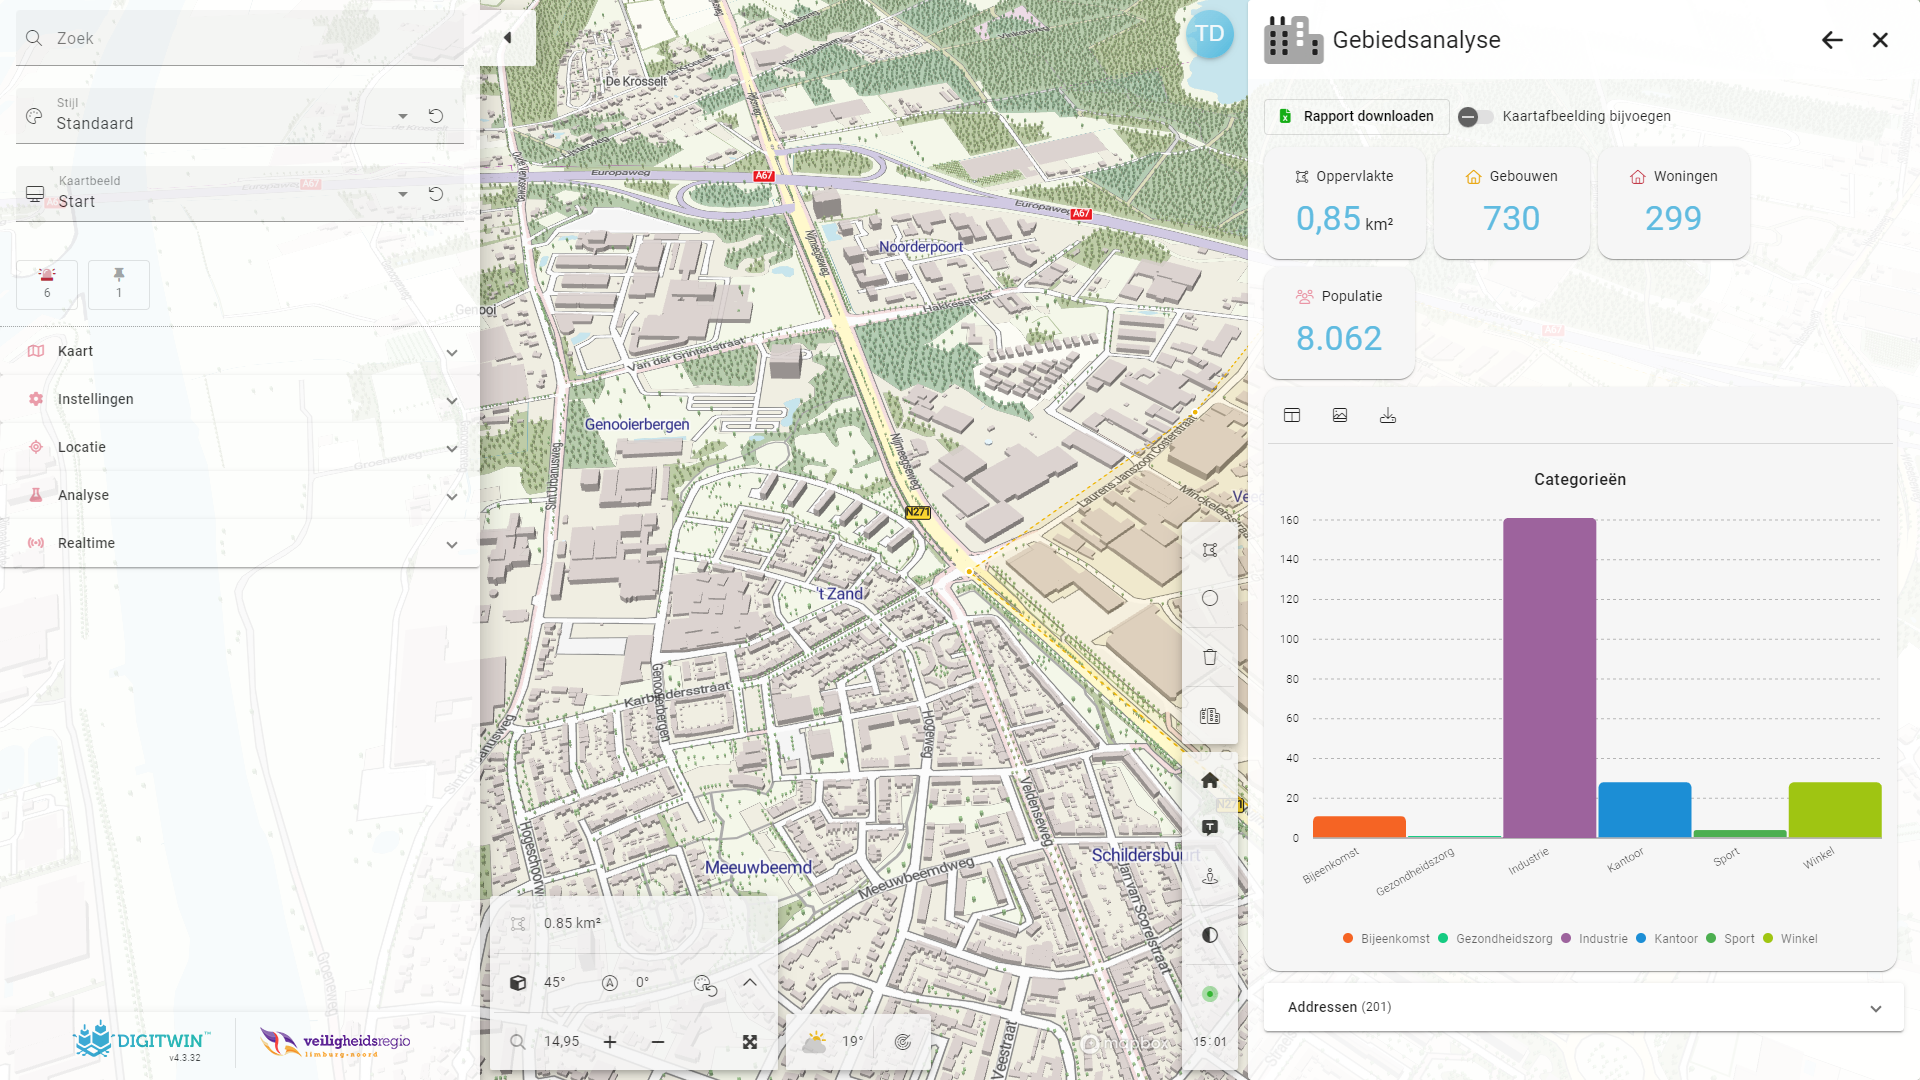Expand the Analyse menu item
The width and height of the screenshot is (1920, 1080).
240,495
